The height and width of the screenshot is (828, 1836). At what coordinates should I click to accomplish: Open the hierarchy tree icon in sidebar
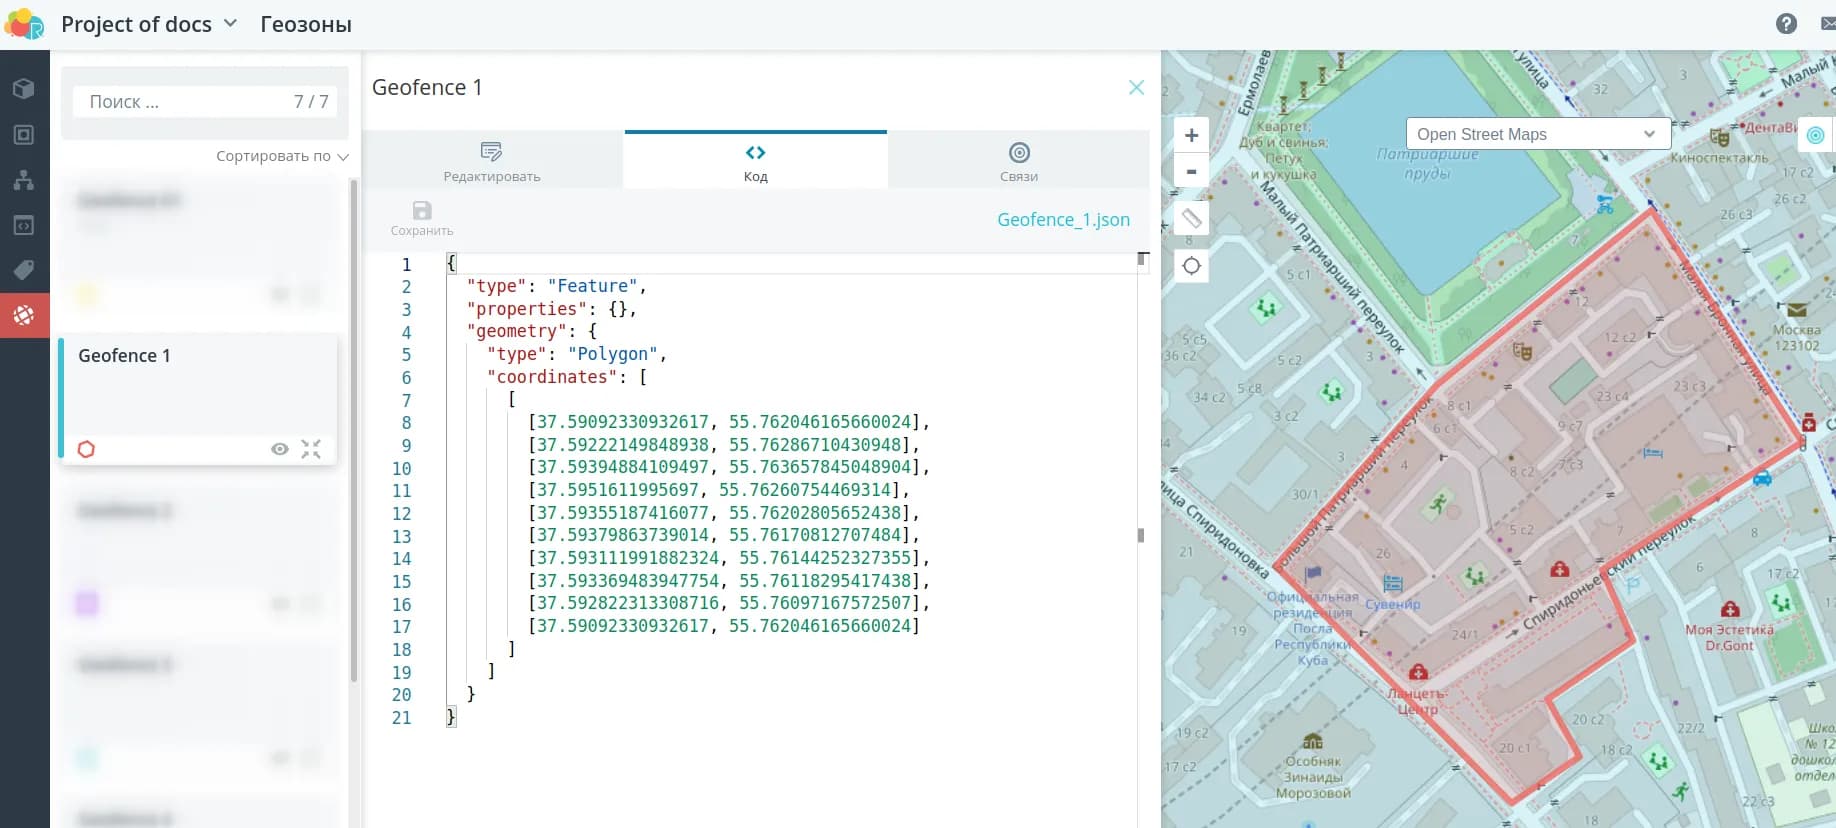coord(24,180)
